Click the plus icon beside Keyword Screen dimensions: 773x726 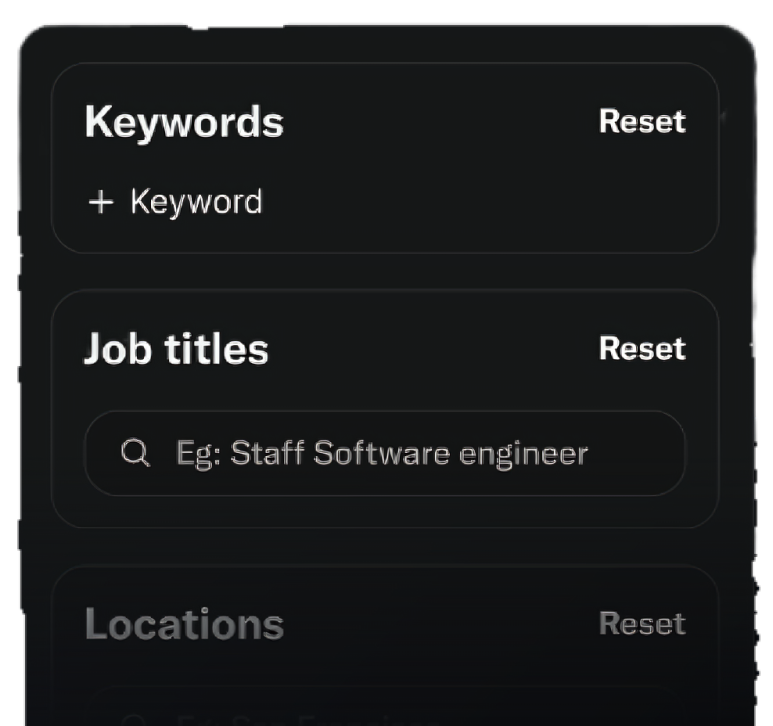(101, 203)
